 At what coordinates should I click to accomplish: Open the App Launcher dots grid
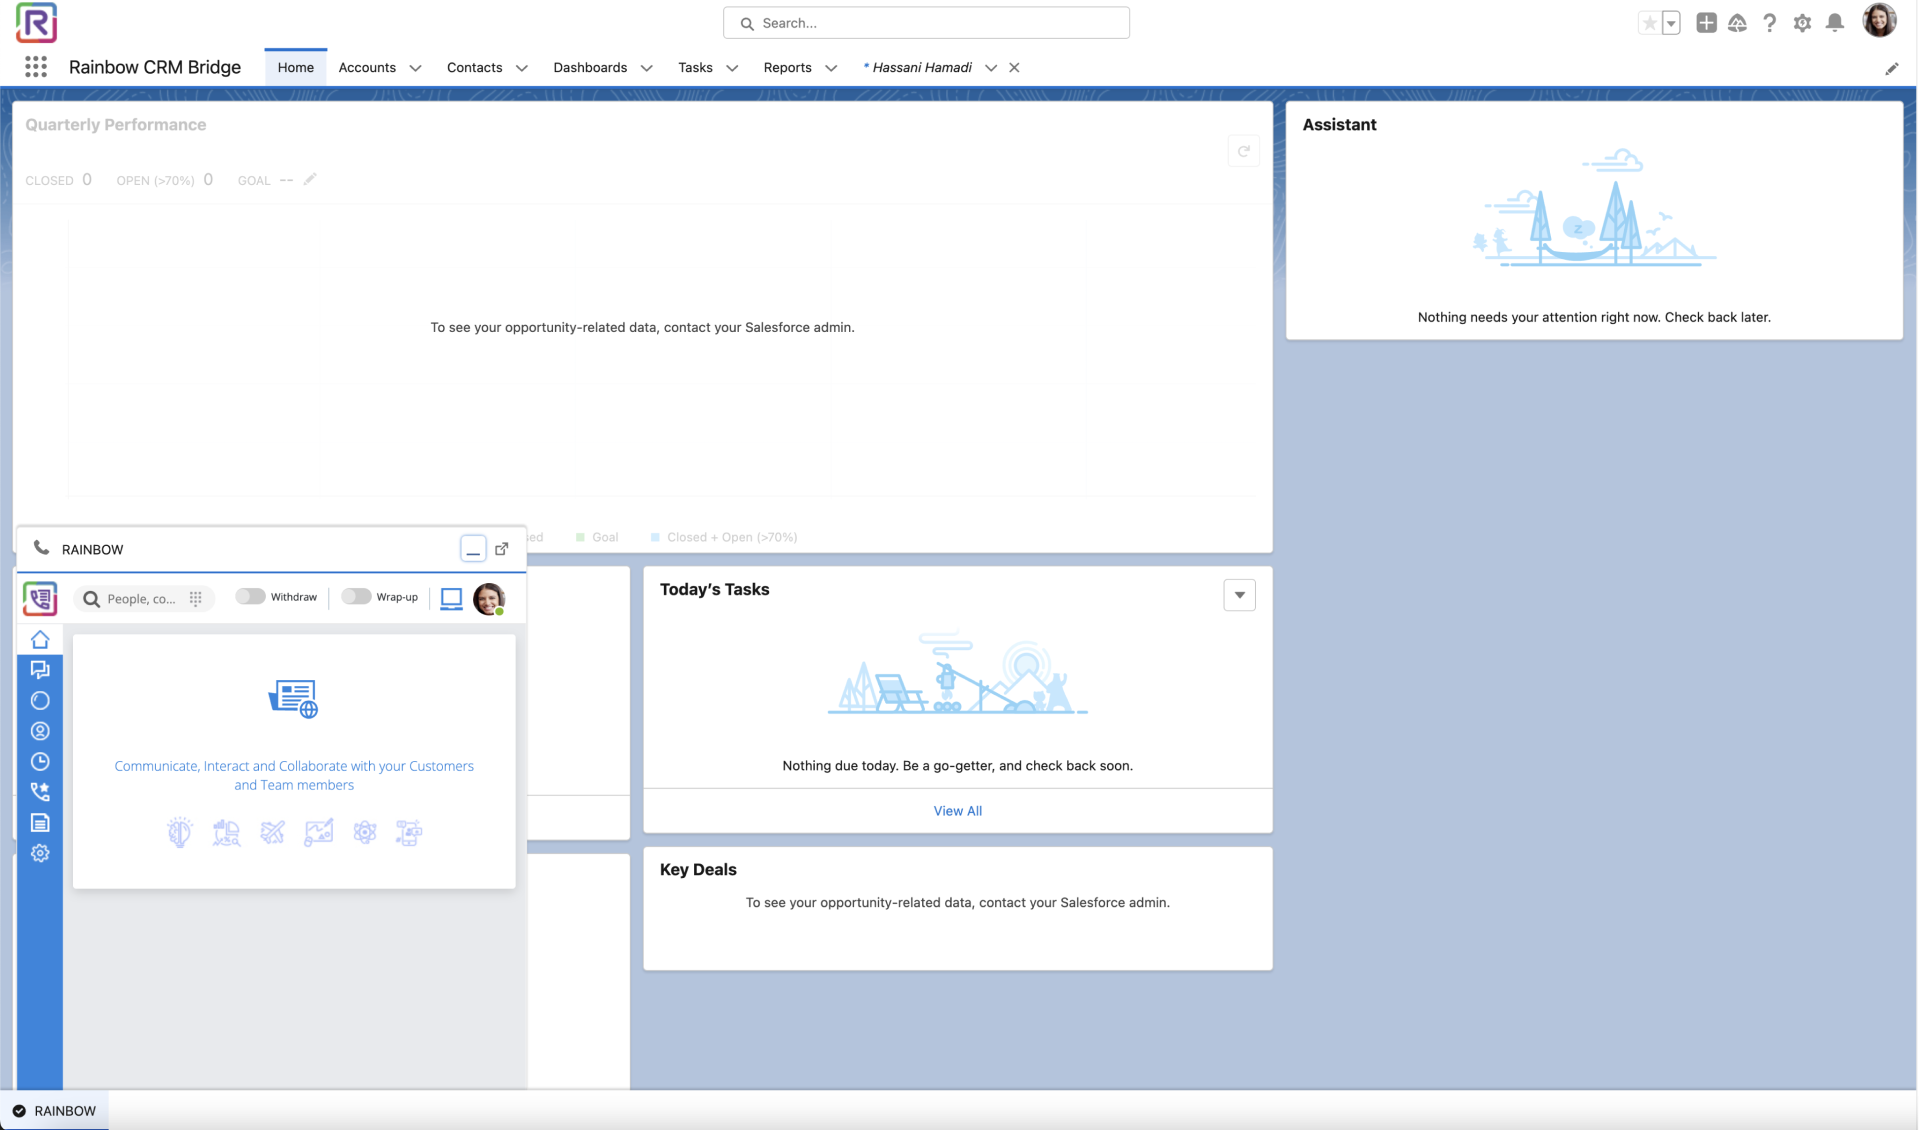(36, 67)
